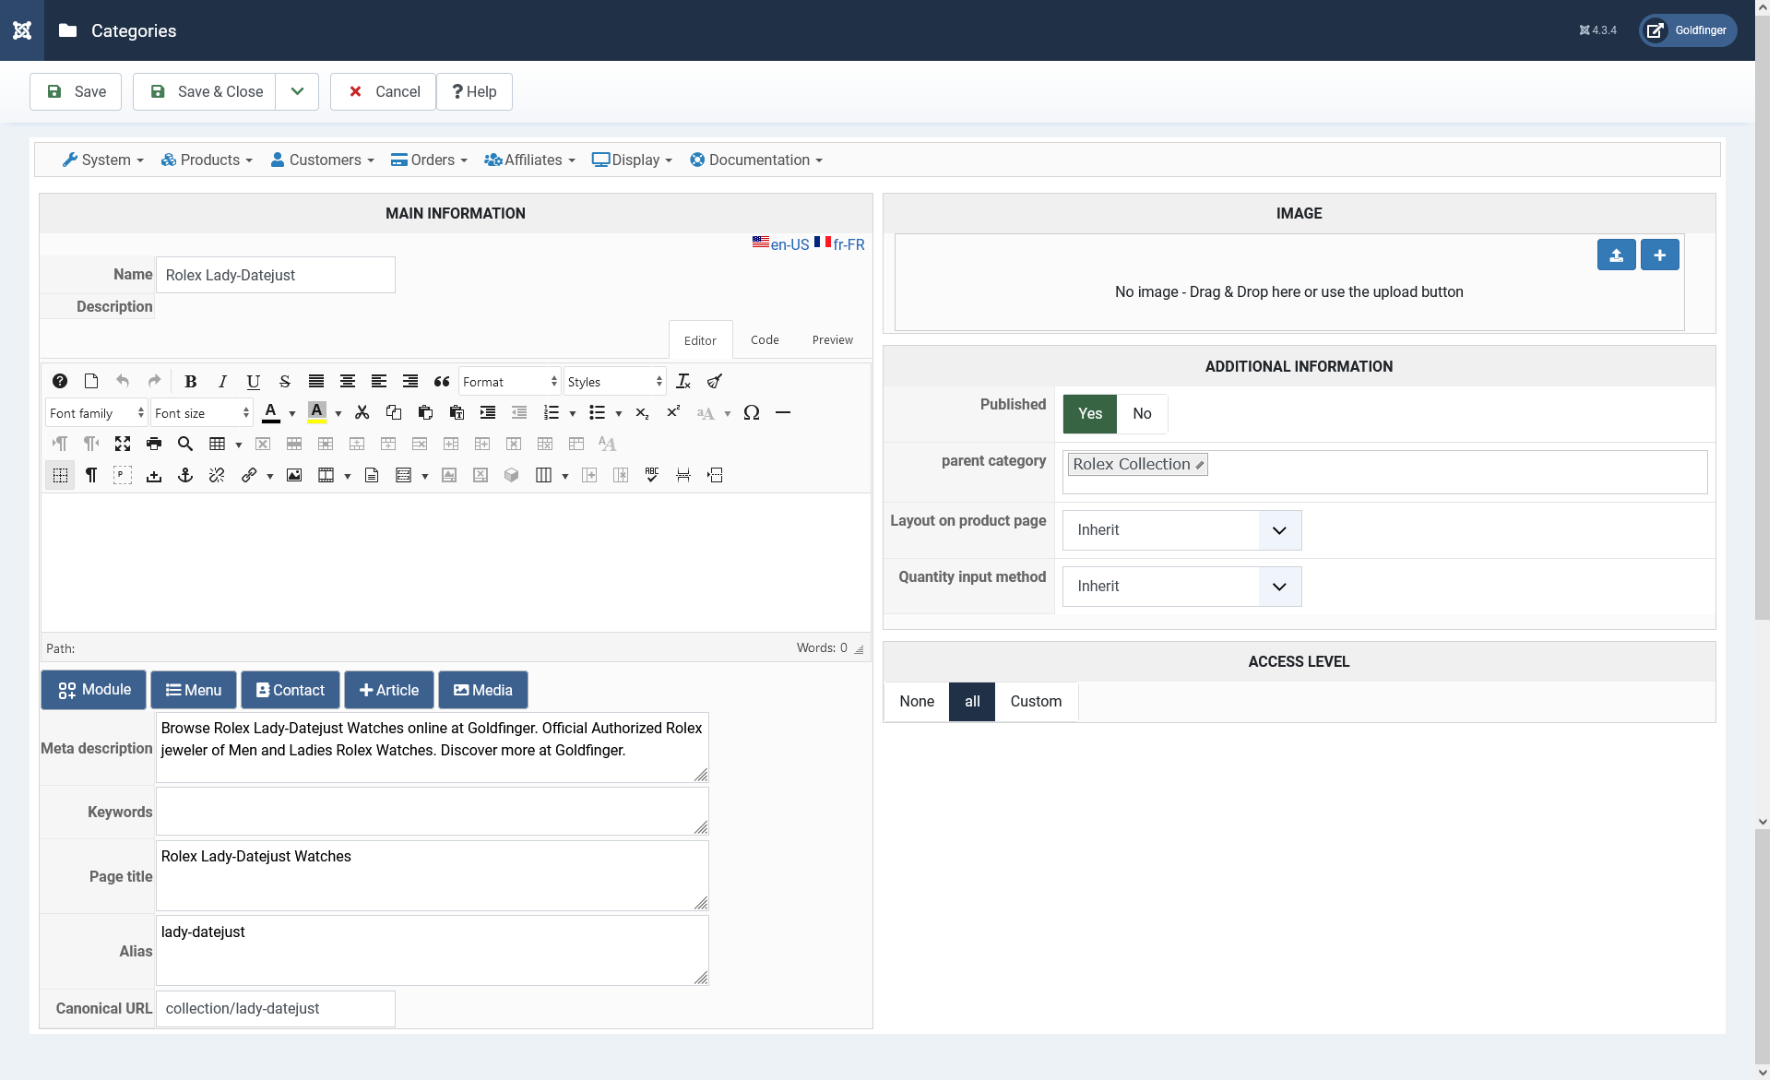Image resolution: width=1770 pixels, height=1080 pixels.
Task: Expand Layout on product page dropdown
Action: 1181,530
